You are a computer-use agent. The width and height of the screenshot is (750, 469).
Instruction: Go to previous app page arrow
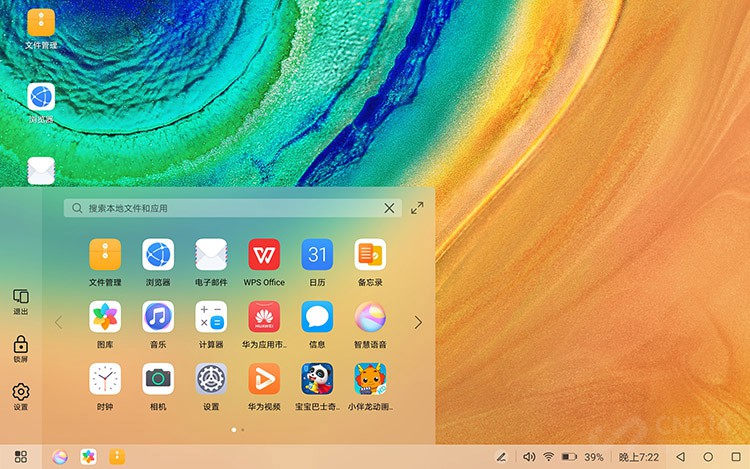58,322
